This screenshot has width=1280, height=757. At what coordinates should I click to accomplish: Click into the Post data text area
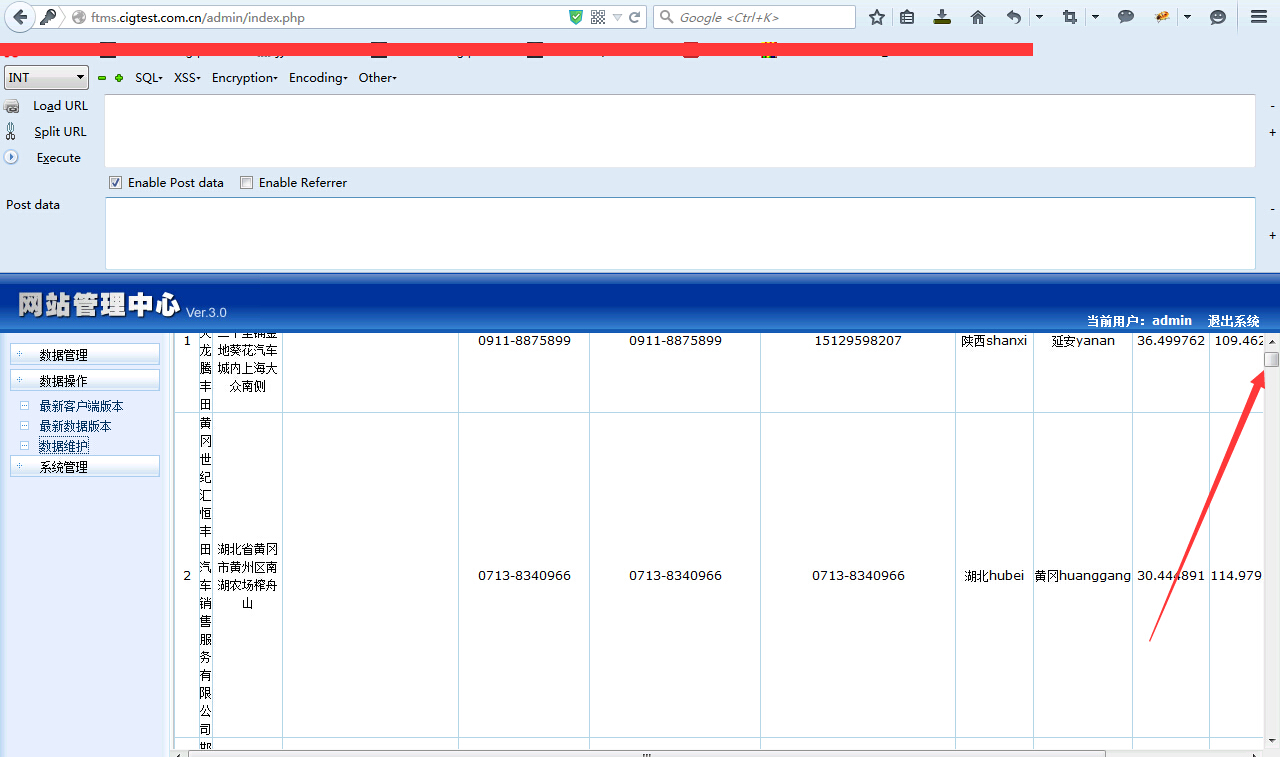coord(680,233)
